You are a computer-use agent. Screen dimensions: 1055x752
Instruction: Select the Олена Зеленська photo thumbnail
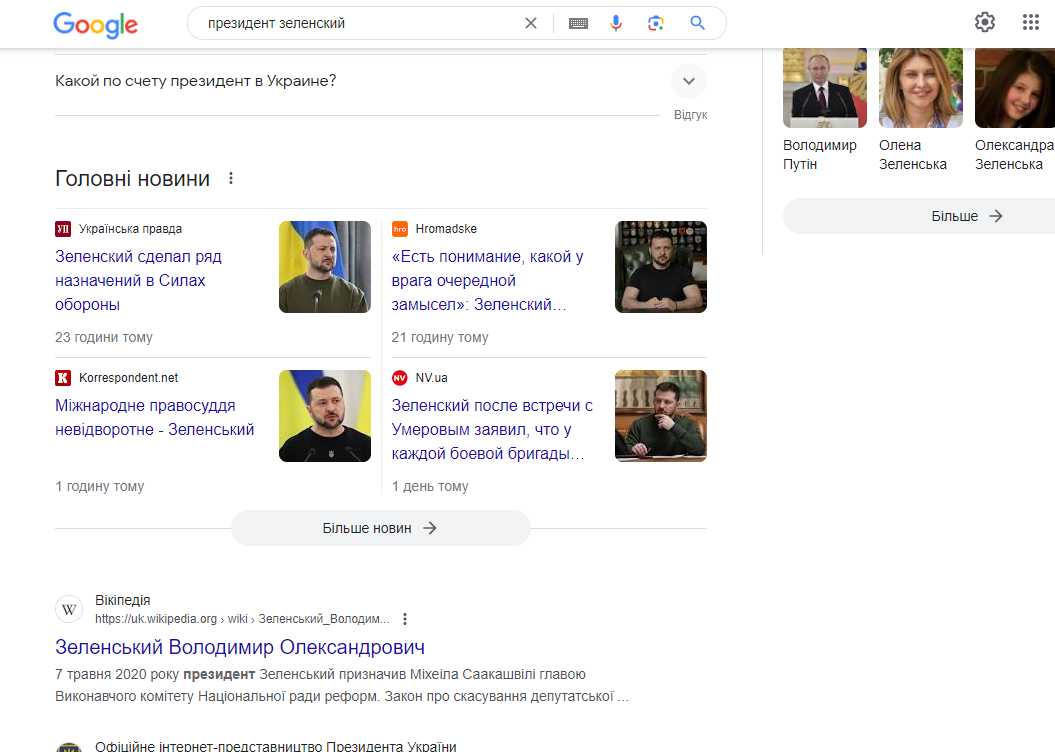coord(920,88)
